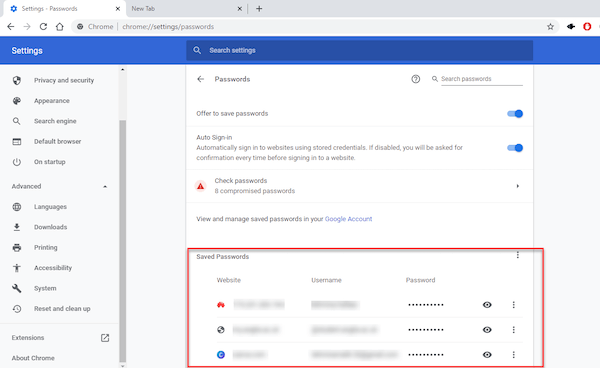Open Printing settings
Image resolution: width=600 pixels, height=368 pixels.
46,248
